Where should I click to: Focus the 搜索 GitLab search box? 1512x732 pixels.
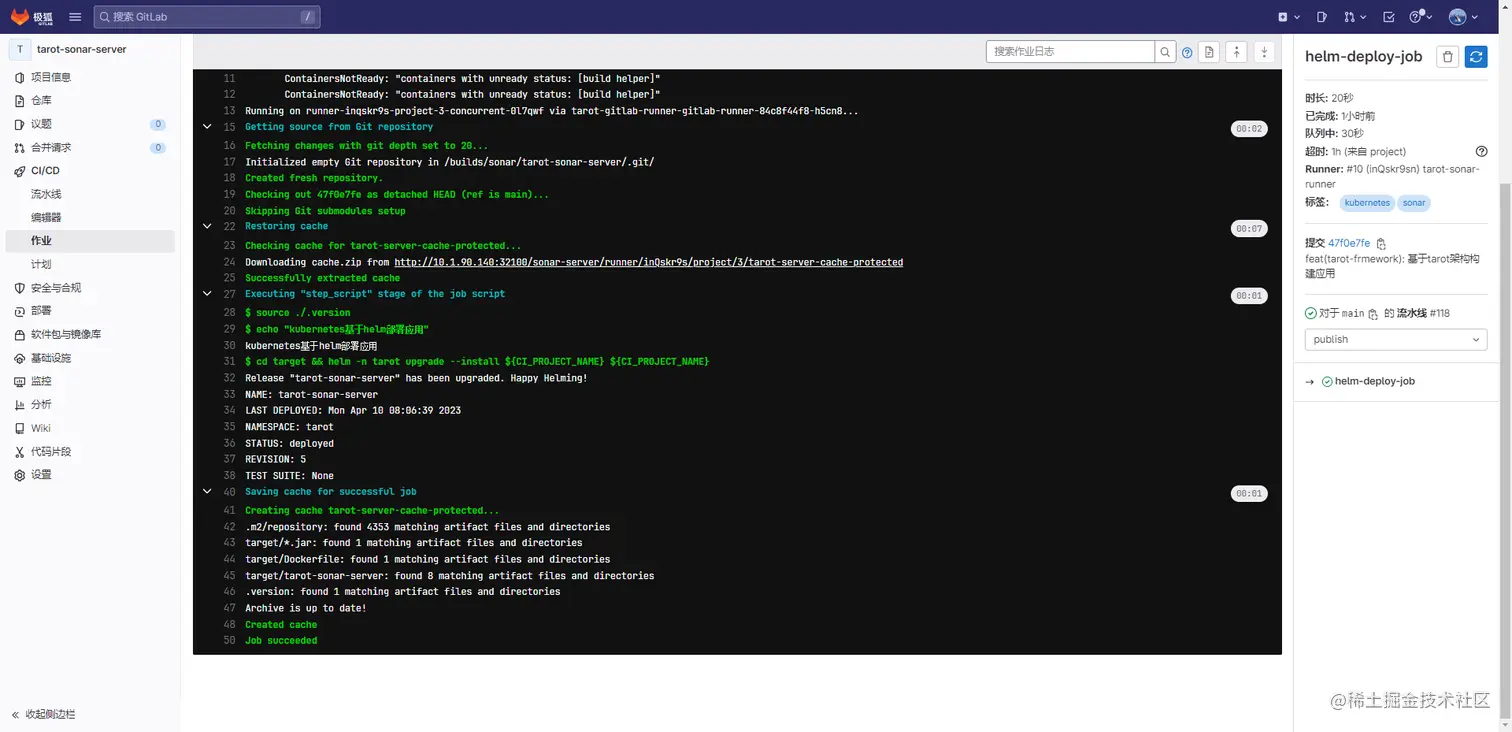pos(207,17)
